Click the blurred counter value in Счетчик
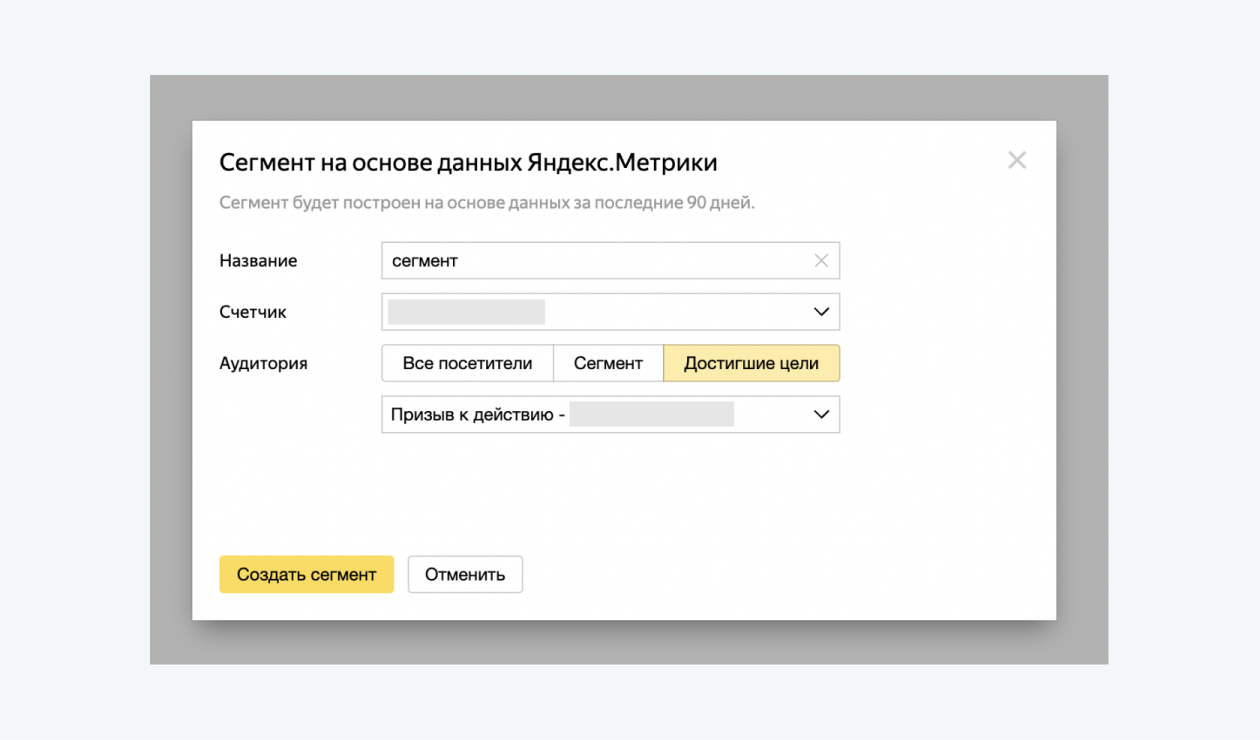 [466, 312]
